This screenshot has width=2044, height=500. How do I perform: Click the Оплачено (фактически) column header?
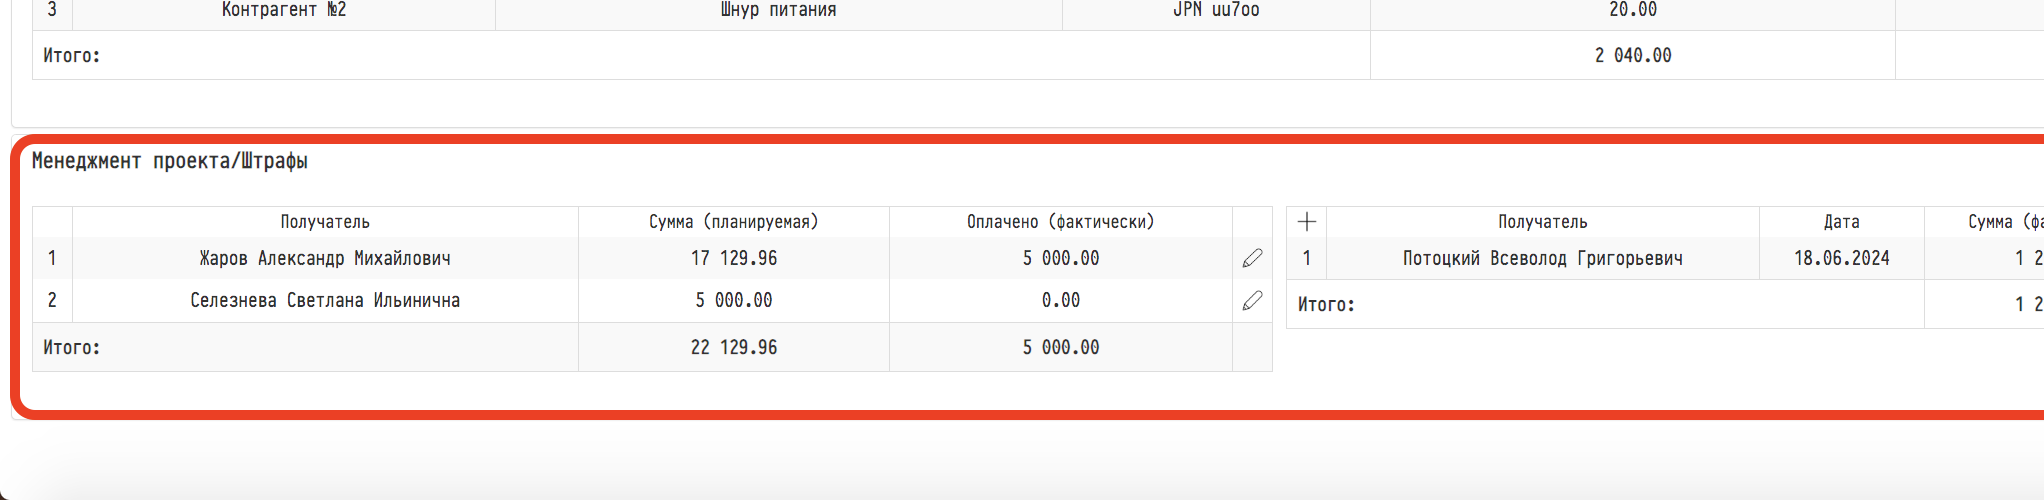coord(1060,222)
